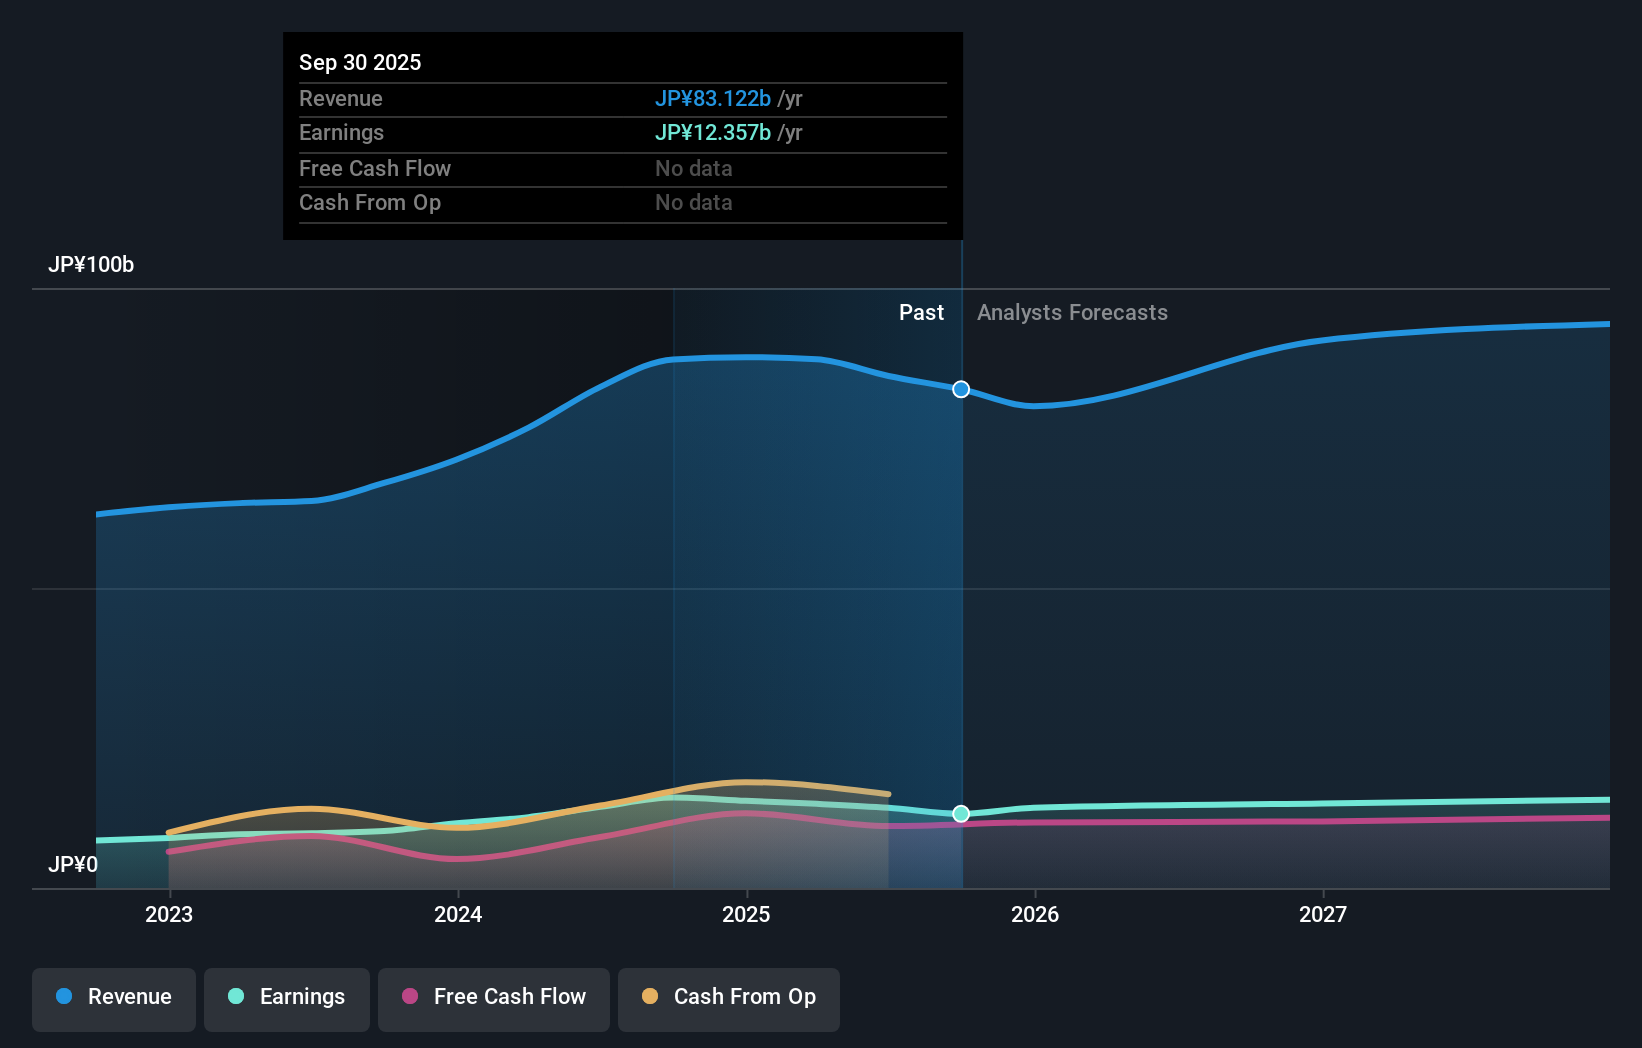
Task: Click the 2026 axis label
Action: [x=1036, y=913]
